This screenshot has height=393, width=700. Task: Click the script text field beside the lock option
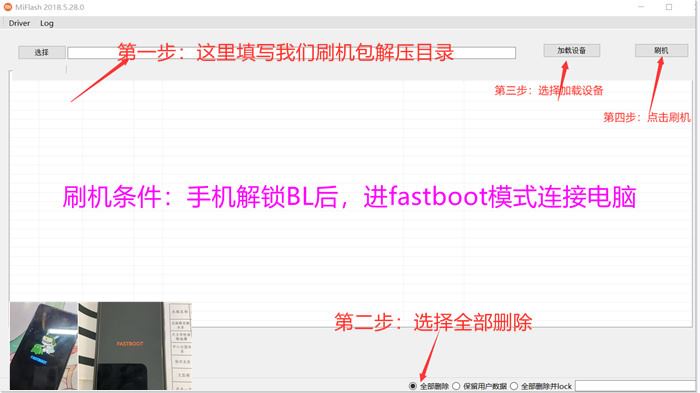pos(635,386)
